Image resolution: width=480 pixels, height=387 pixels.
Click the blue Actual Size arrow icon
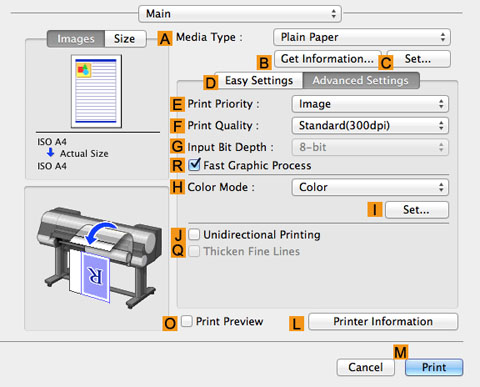coord(50,153)
